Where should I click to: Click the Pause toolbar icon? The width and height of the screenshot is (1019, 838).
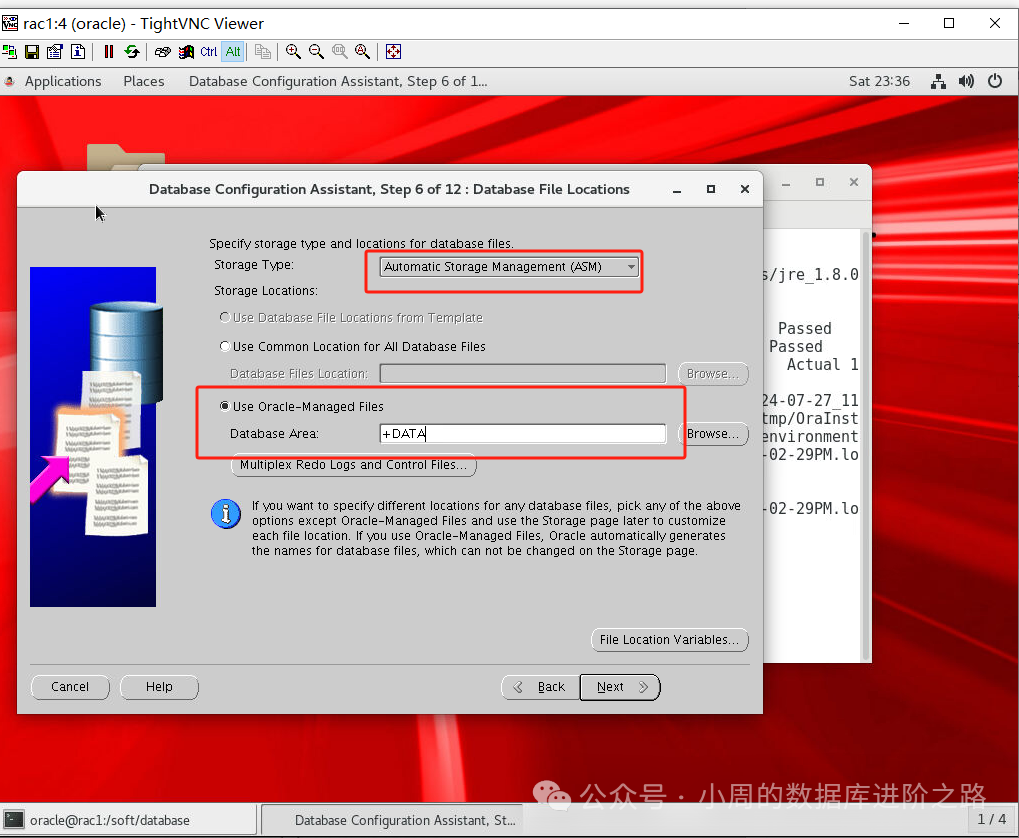109,51
